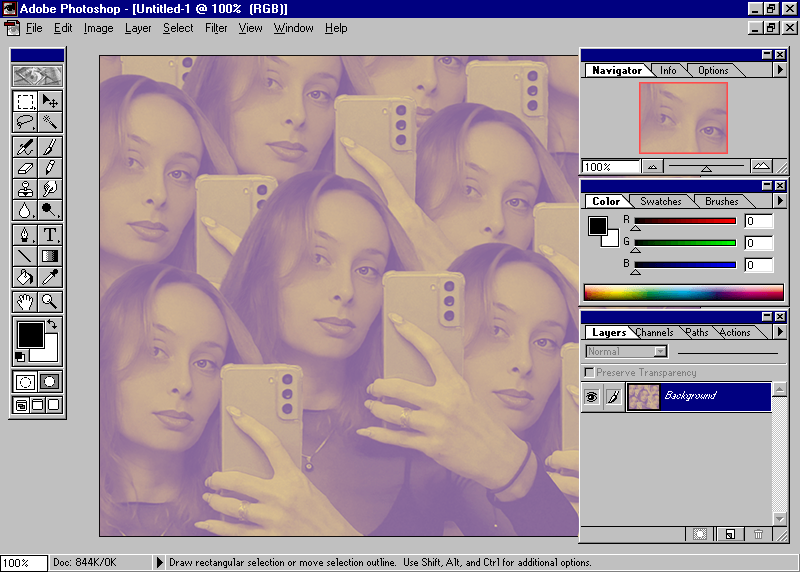Hide the Background layer with eye icon
Viewport: 800px width, 572px height.
point(591,397)
